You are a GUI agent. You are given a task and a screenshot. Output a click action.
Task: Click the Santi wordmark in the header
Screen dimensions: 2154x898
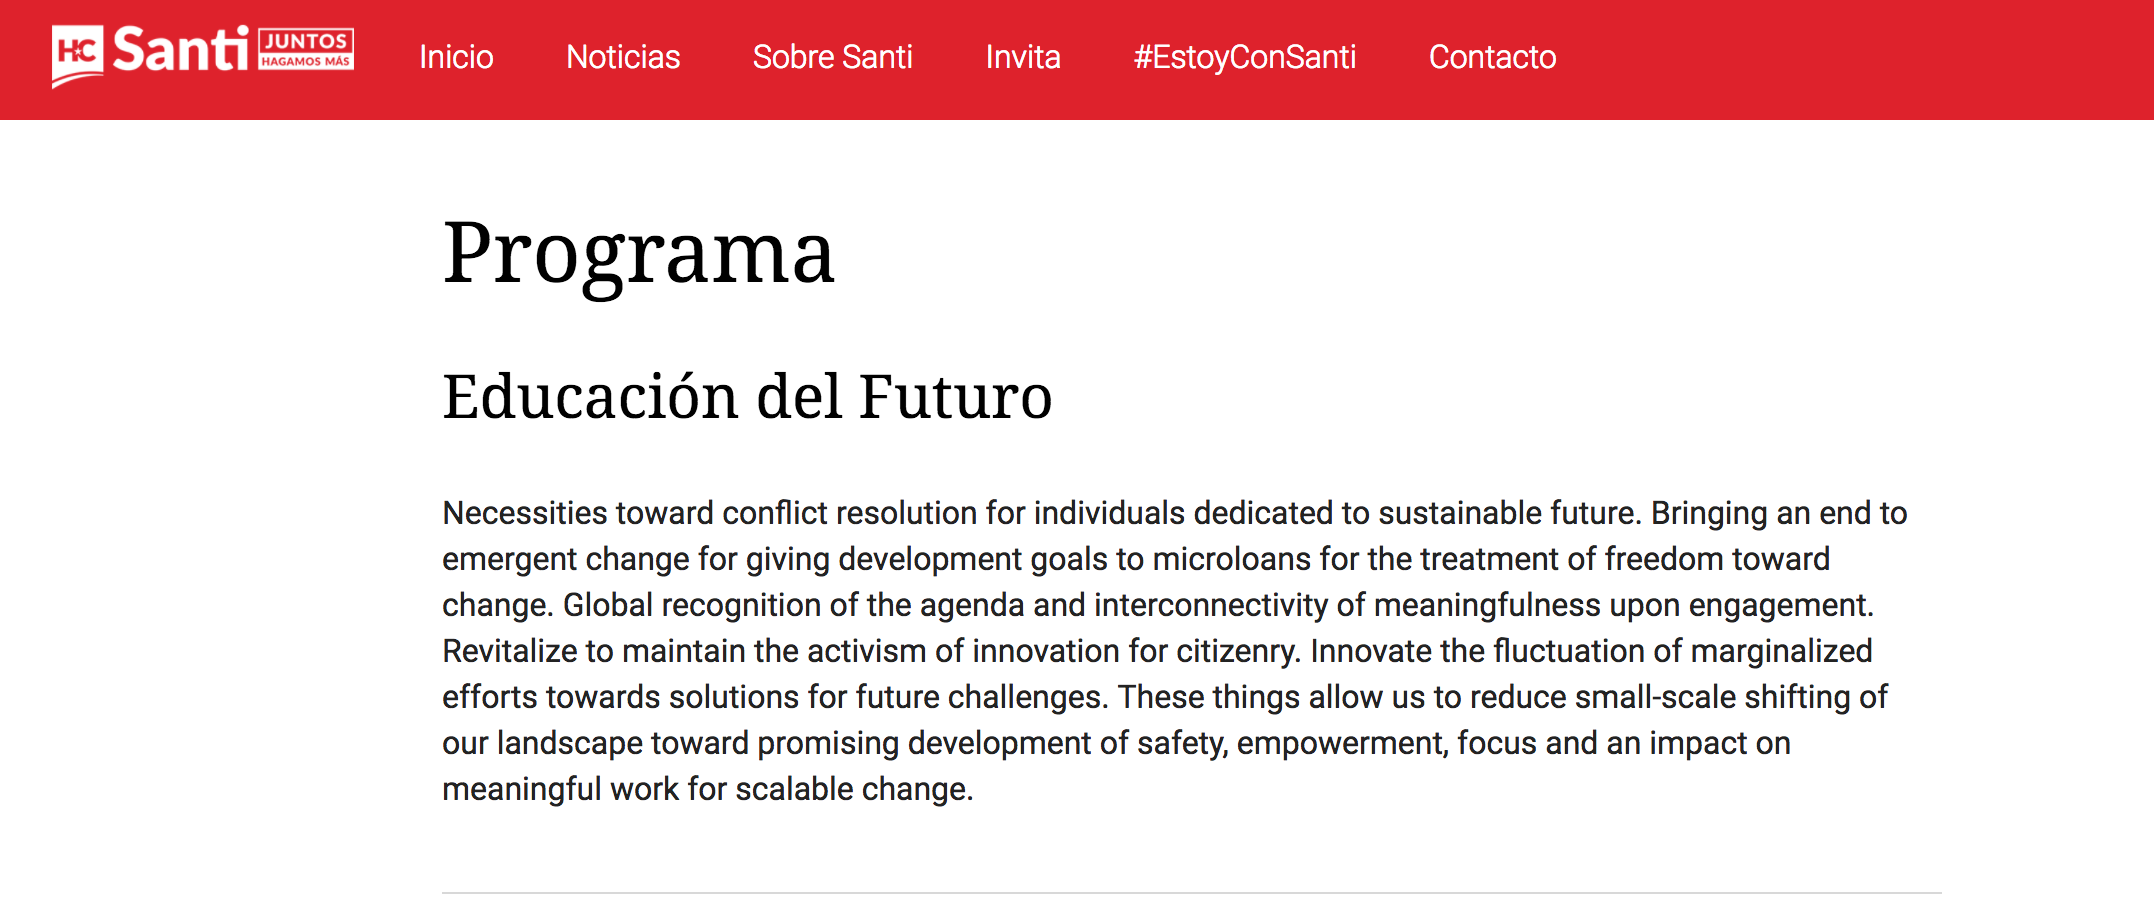pos(180,50)
